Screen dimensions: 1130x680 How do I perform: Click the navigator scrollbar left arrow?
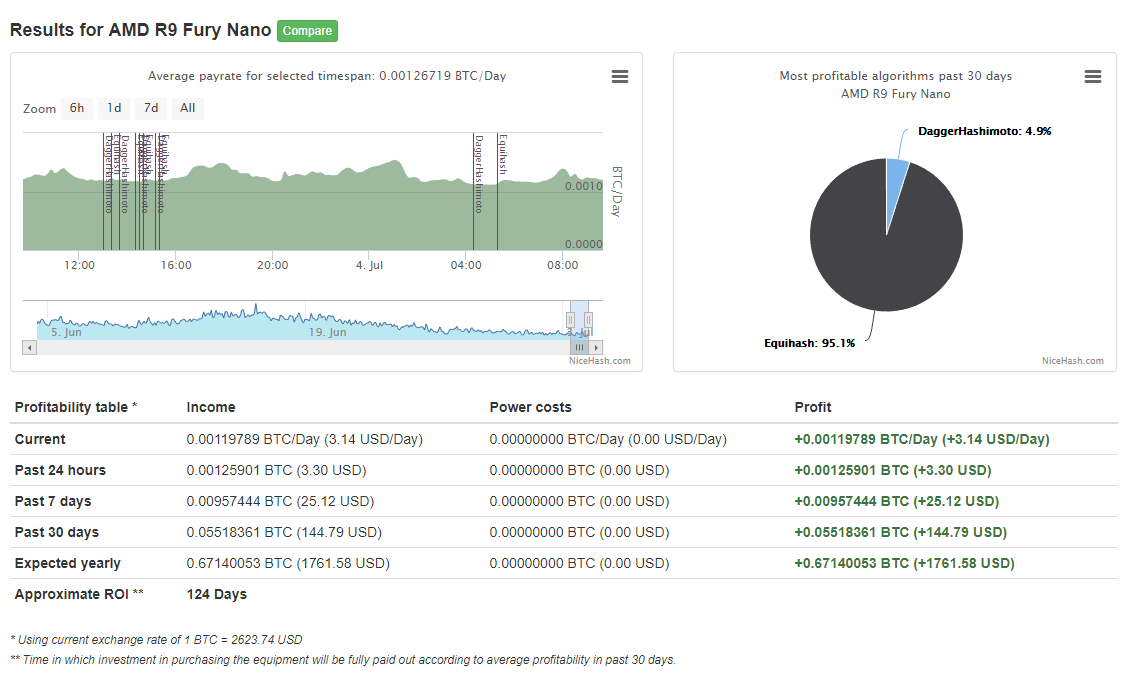30,347
